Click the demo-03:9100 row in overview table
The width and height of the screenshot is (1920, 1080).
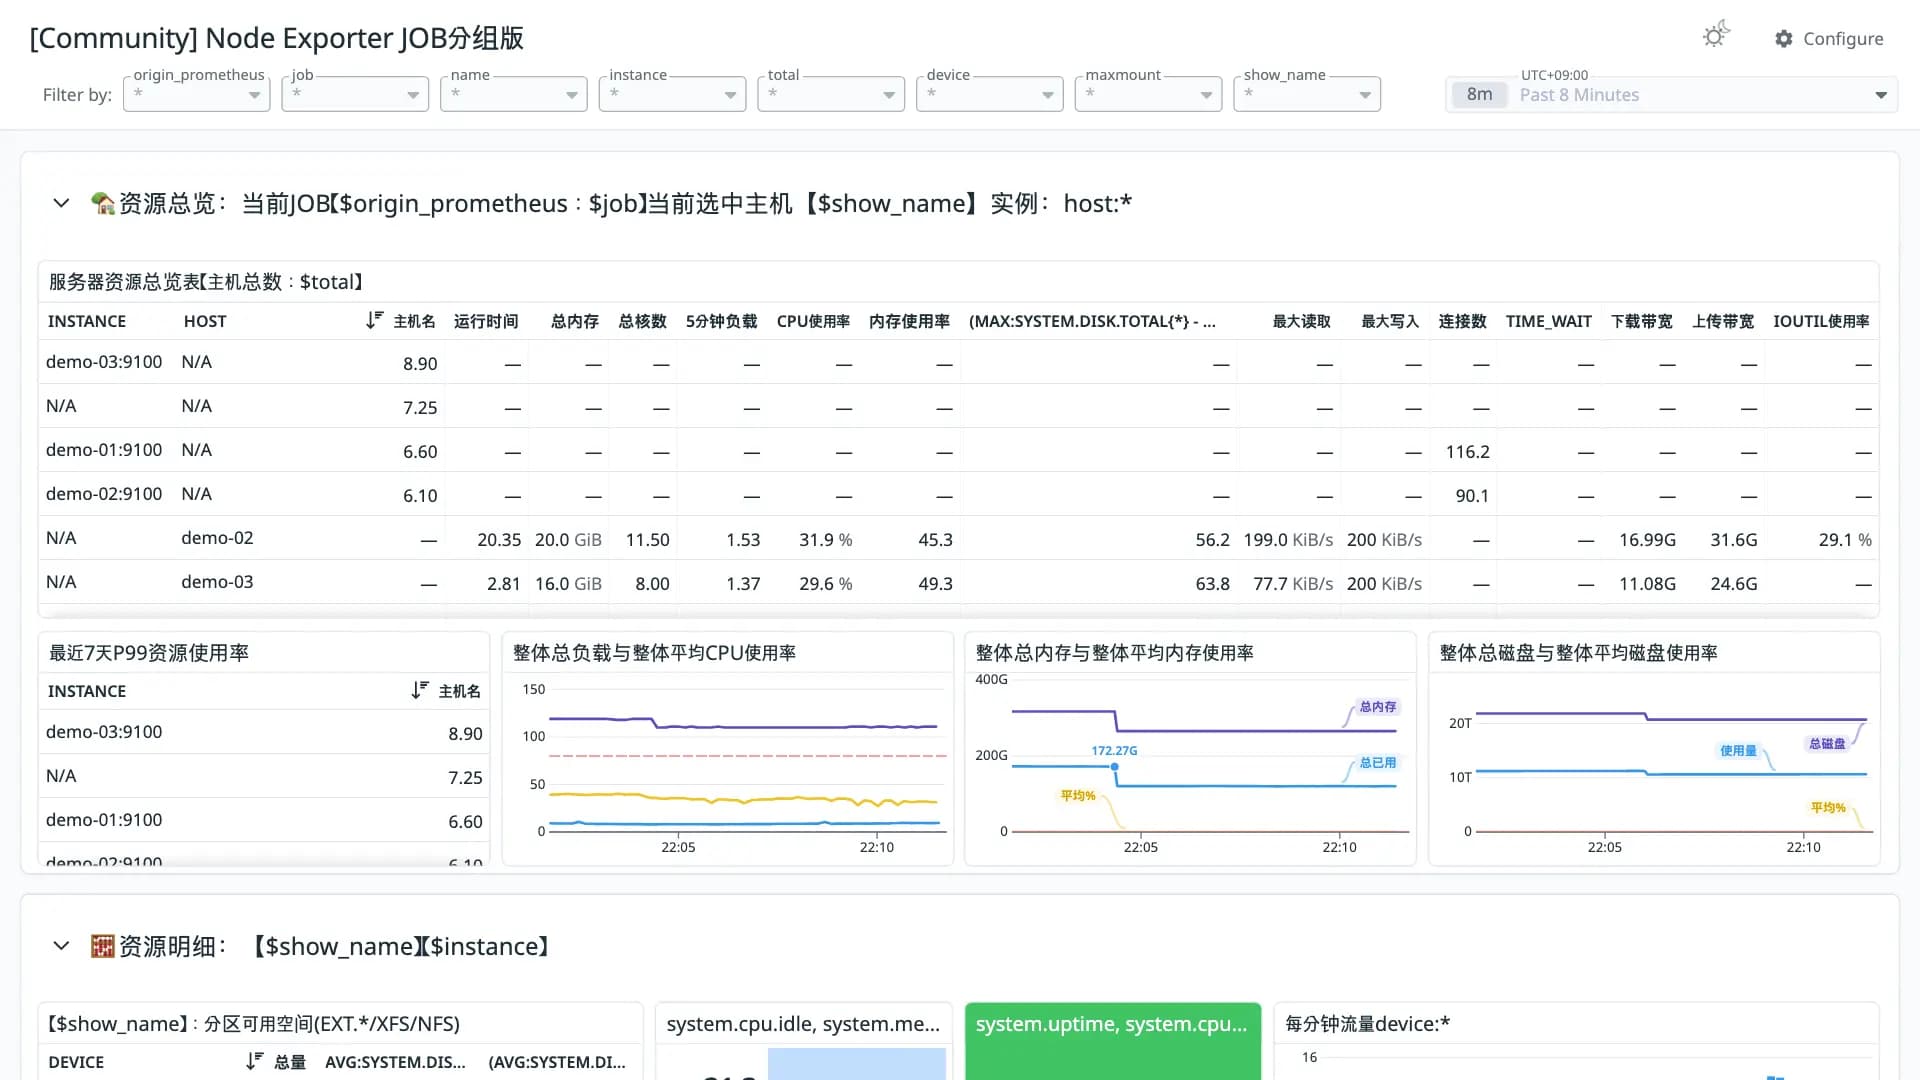(958, 362)
